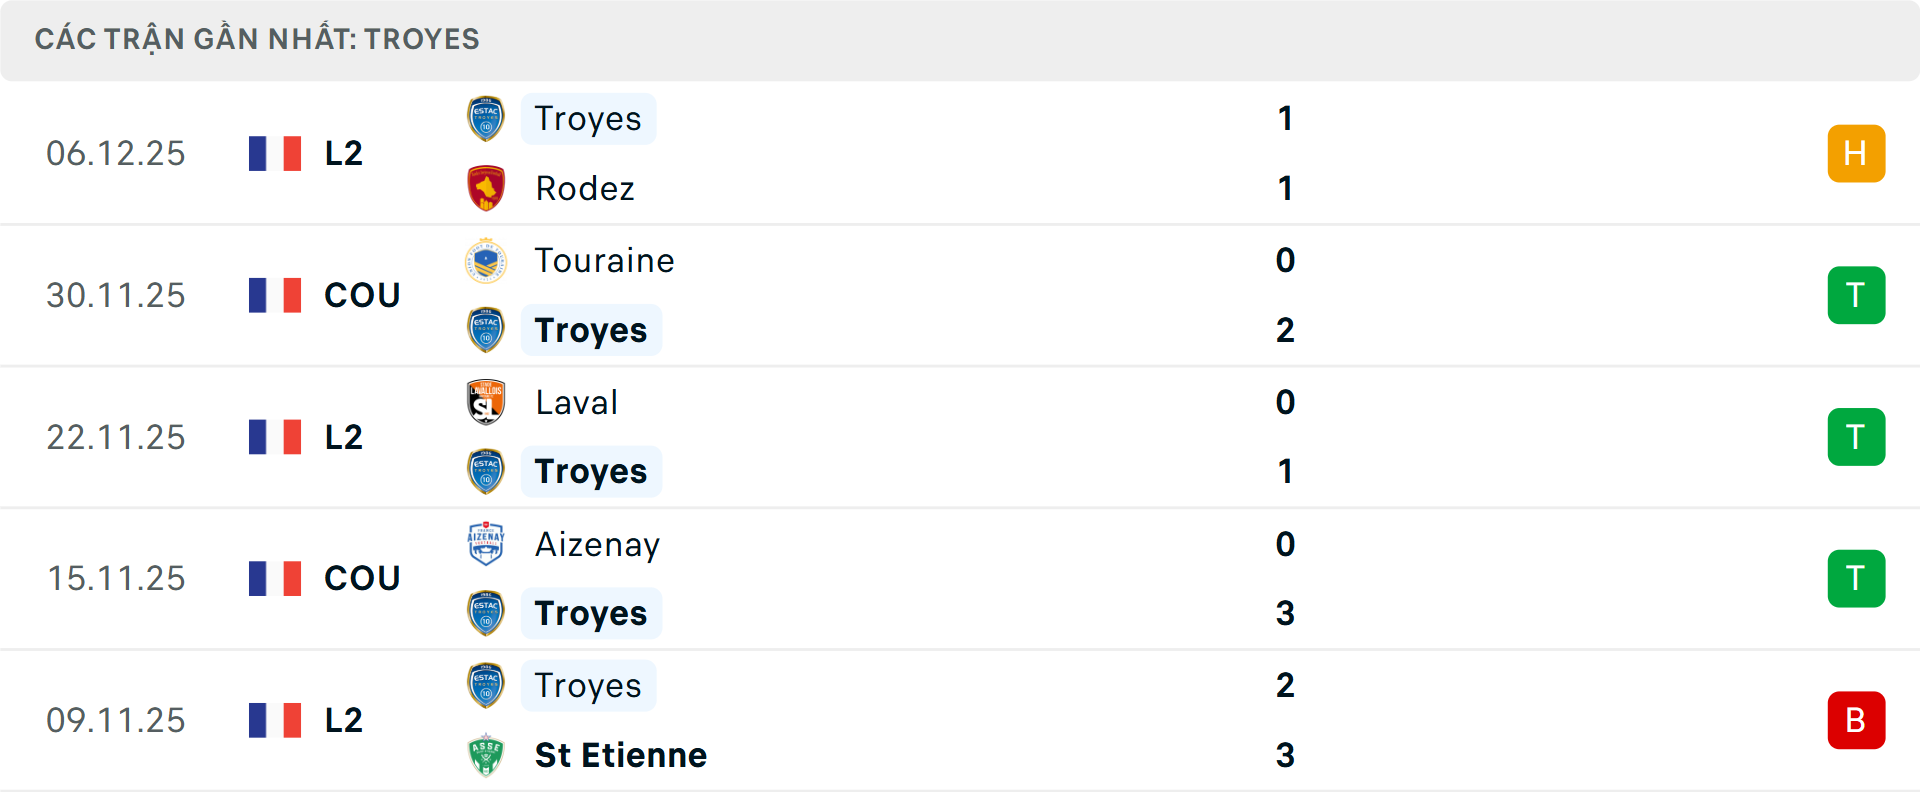Image resolution: width=1920 pixels, height=792 pixels.
Task: Click Troyes crest in the Rodez match
Action: coord(486,119)
